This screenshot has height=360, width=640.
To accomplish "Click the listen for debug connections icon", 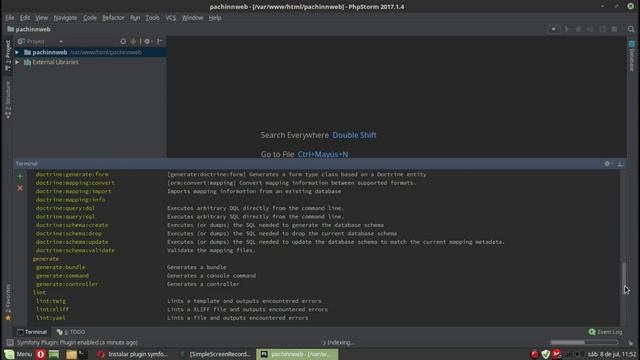I will point(602,29).
